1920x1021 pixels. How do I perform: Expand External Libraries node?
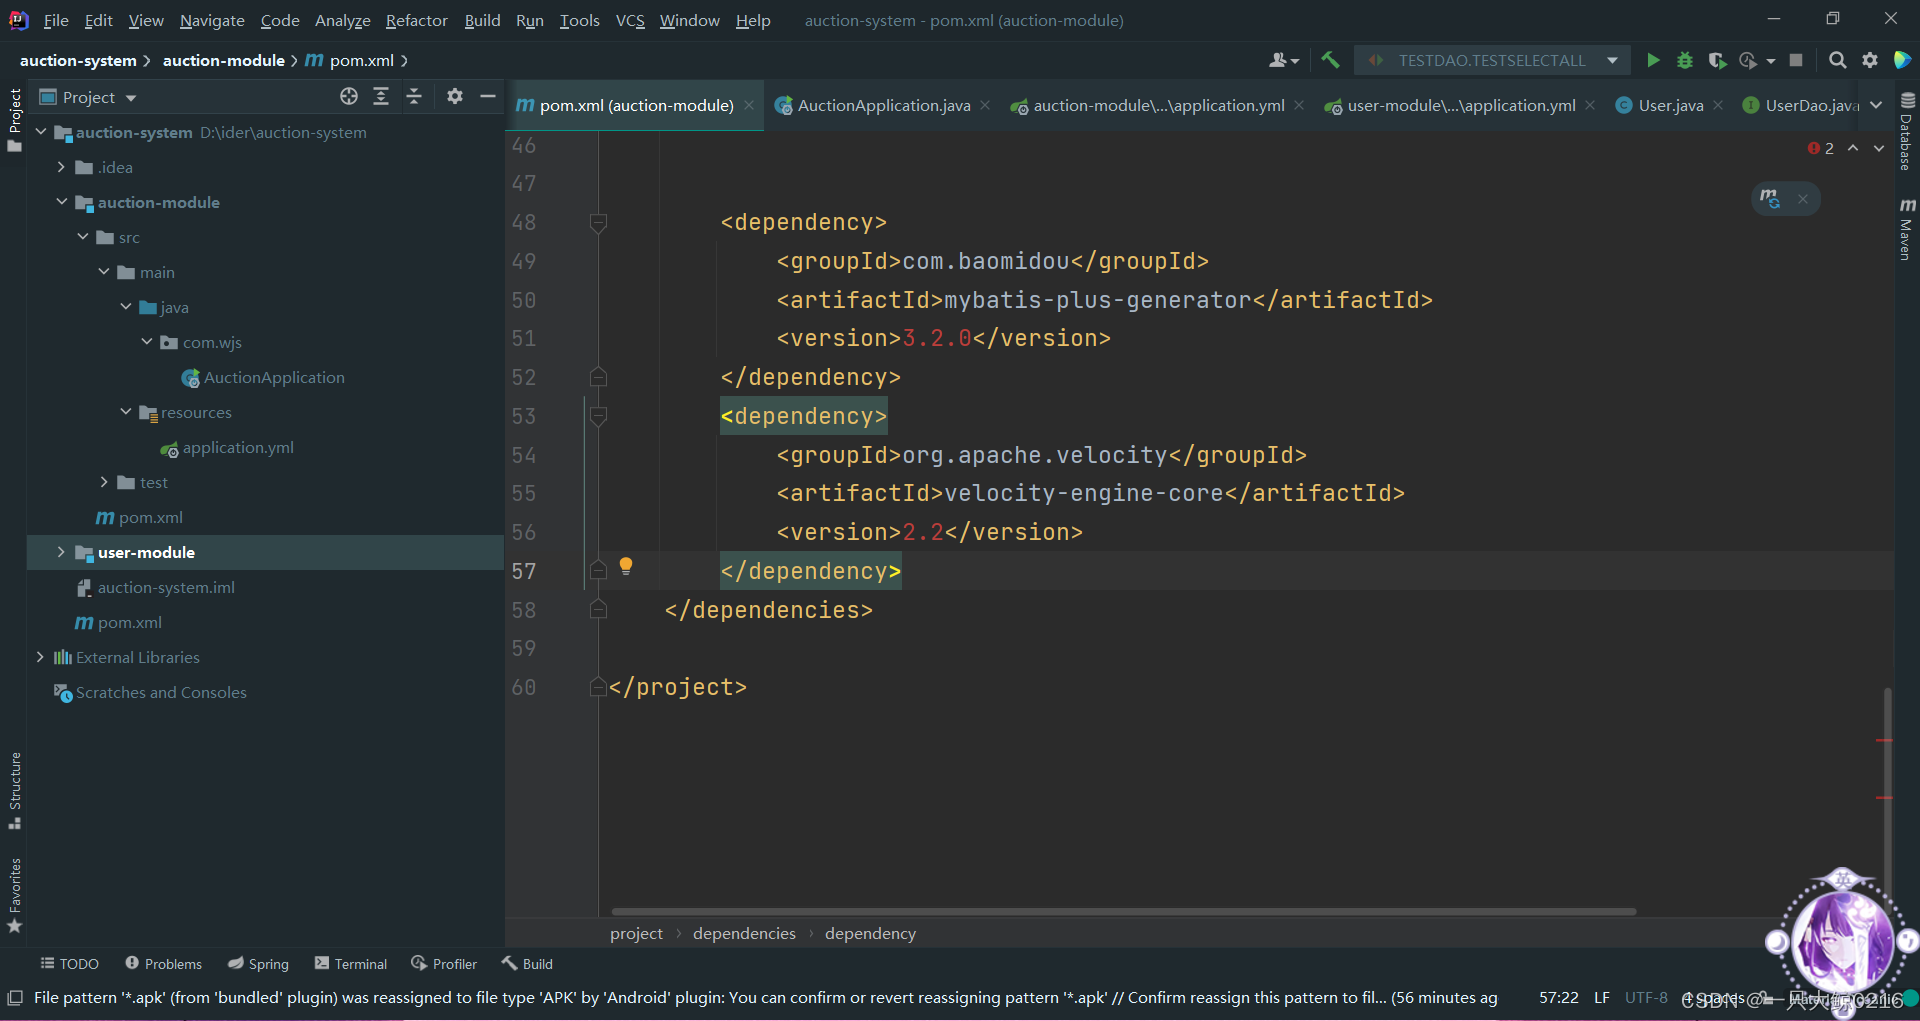pos(40,658)
